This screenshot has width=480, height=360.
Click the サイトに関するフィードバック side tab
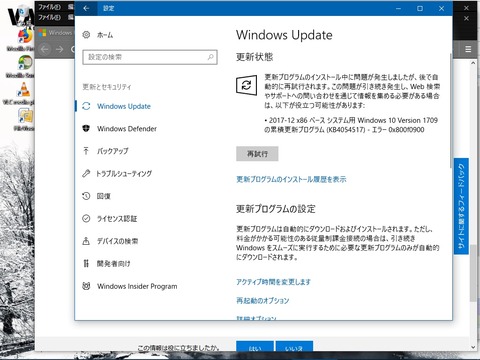[x=461, y=206]
